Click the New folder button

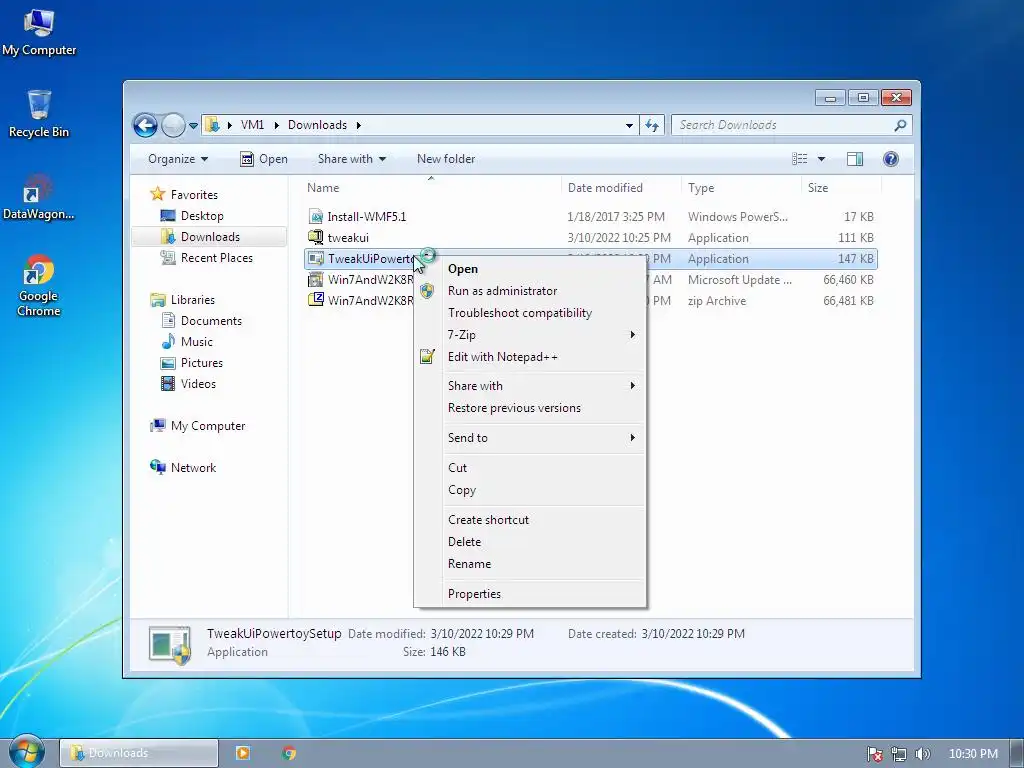click(x=446, y=159)
